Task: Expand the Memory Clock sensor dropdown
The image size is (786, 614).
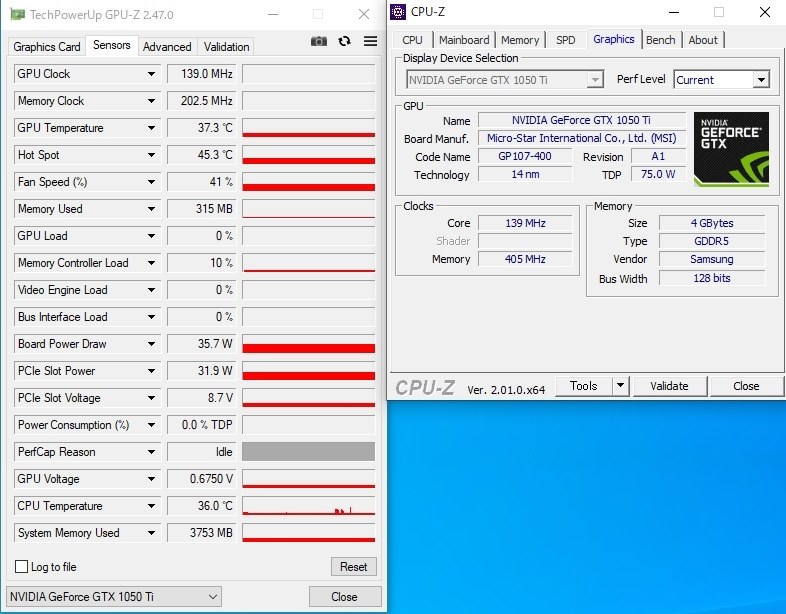Action: (x=151, y=101)
